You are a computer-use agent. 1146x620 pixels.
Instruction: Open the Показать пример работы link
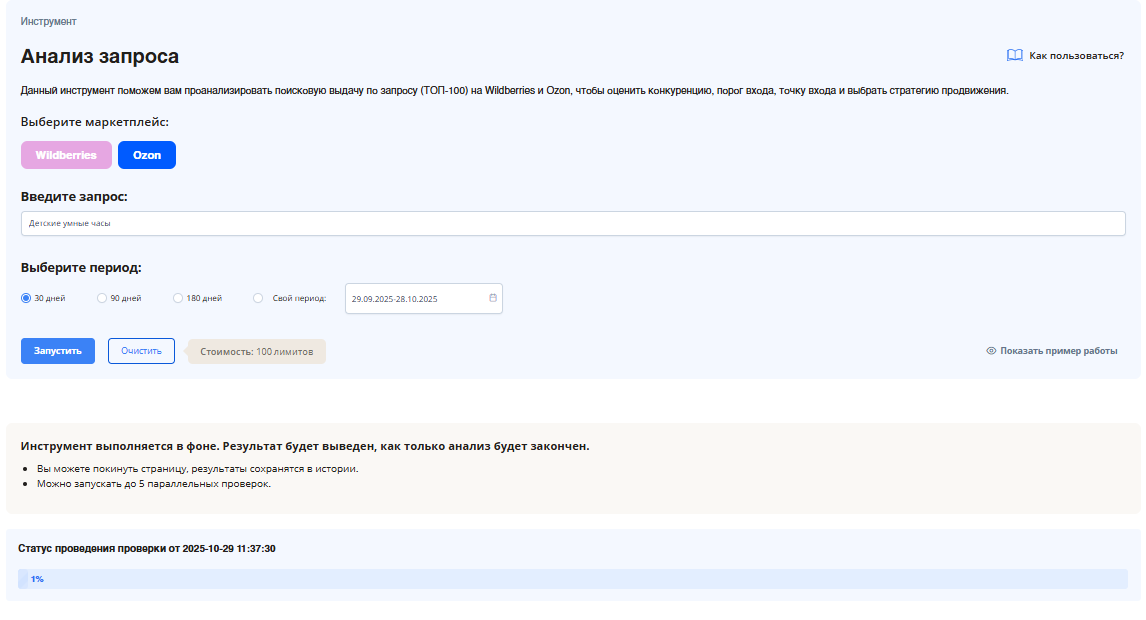[x=1058, y=351]
